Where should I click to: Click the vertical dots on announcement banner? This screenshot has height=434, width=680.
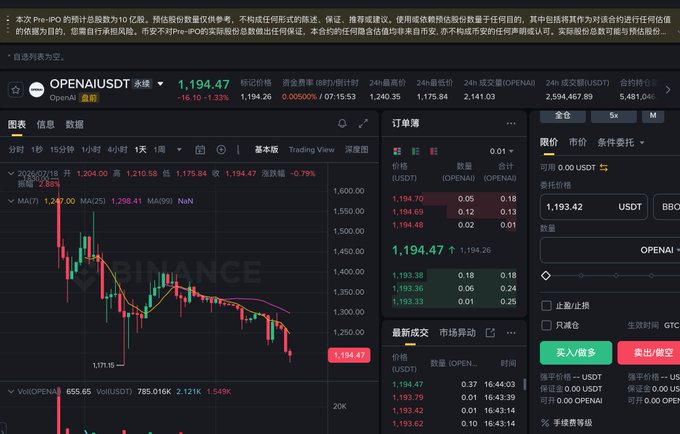pyautogui.click(x=8, y=25)
